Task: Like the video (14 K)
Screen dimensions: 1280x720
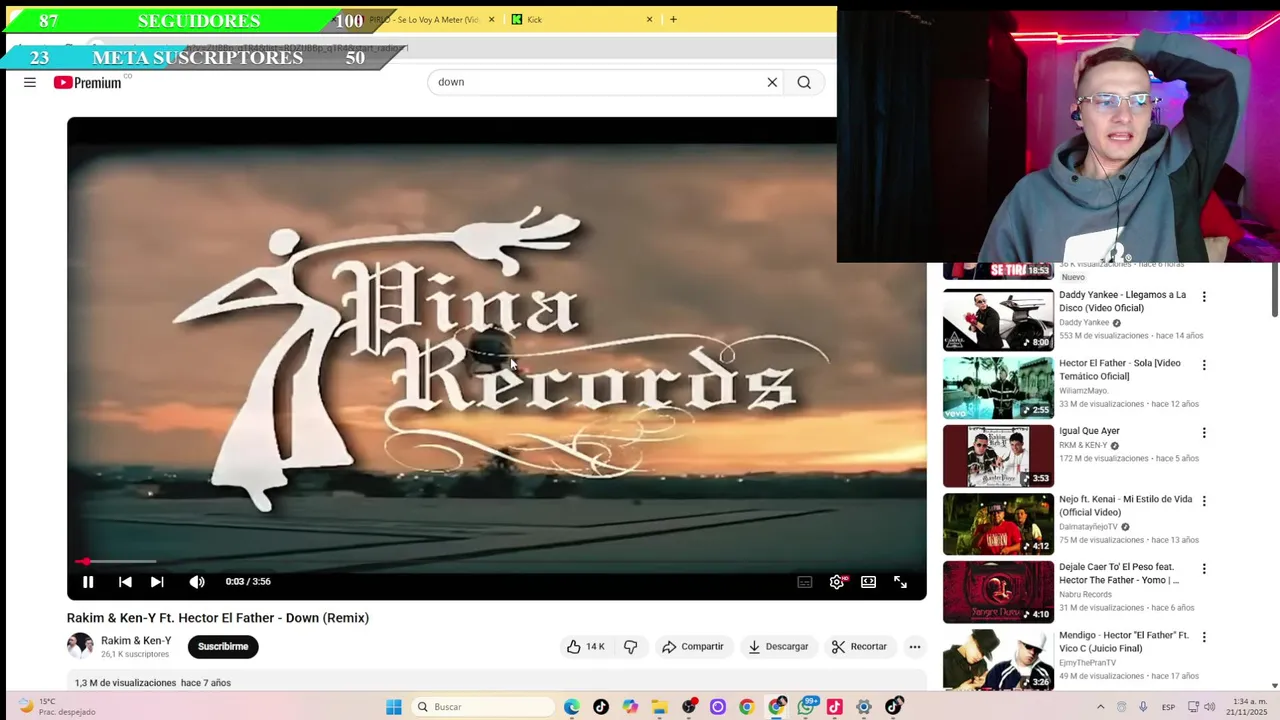Action: [586, 646]
